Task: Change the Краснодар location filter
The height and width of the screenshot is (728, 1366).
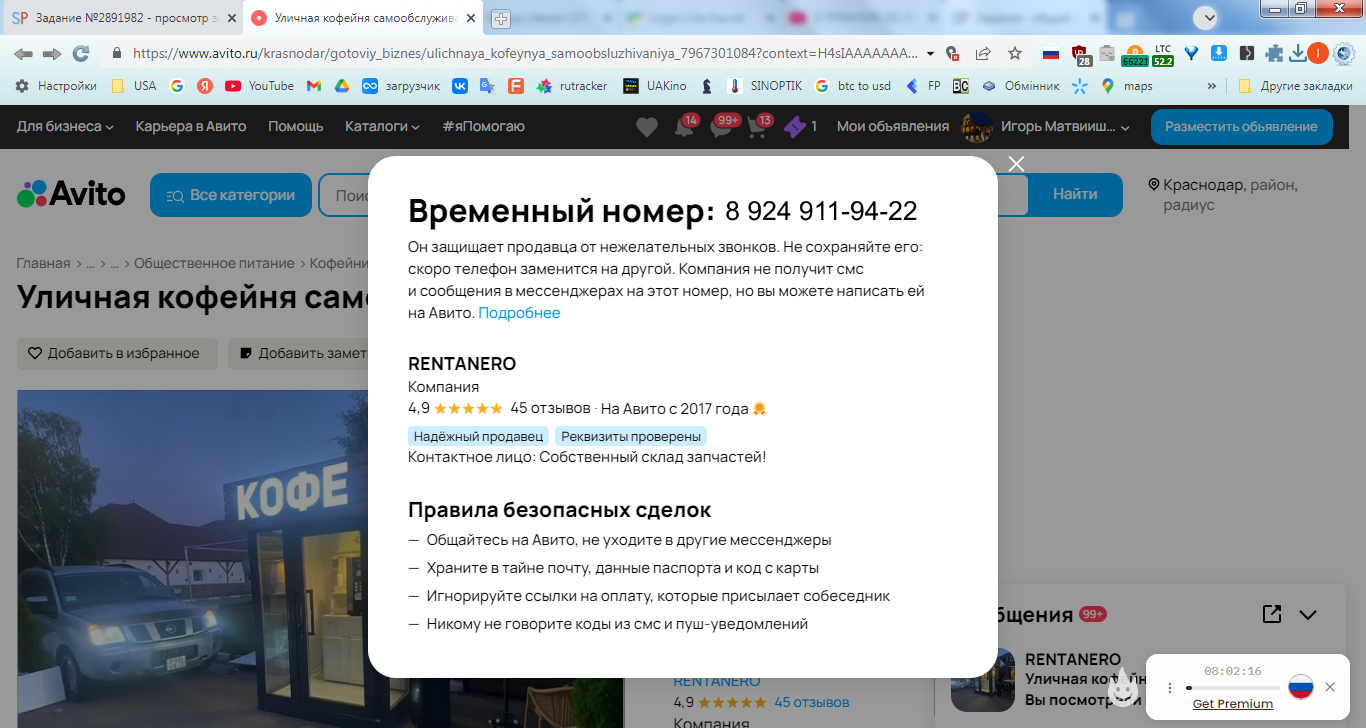Action: (x=1223, y=195)
